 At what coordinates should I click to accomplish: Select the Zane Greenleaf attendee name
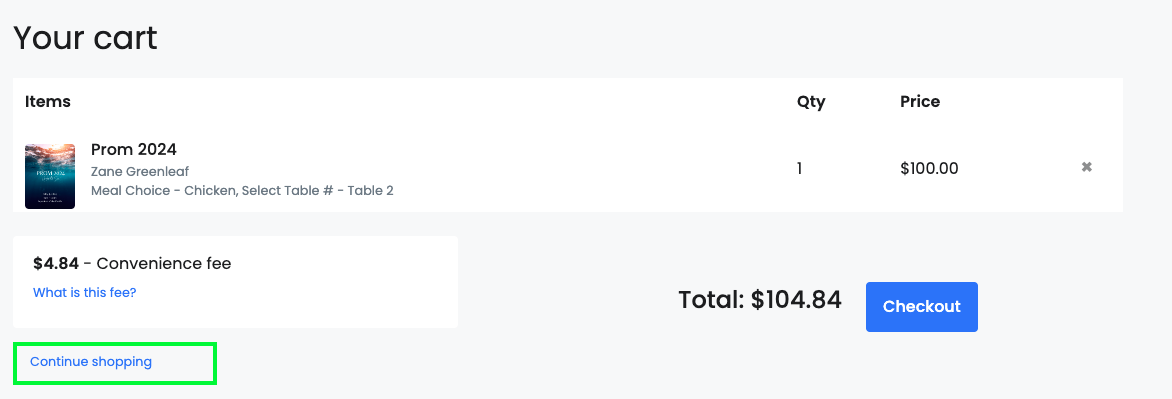(140, 171)
